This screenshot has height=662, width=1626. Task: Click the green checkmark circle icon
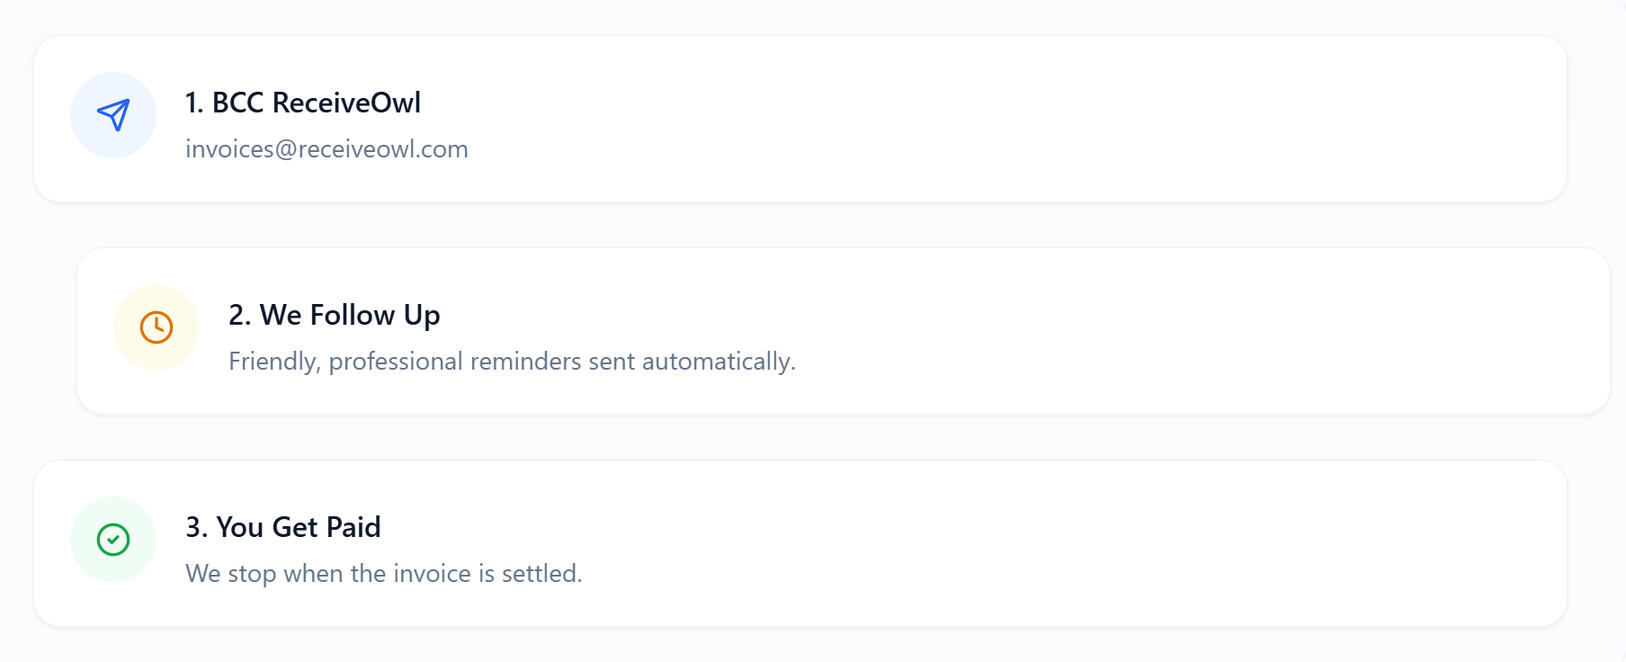(113, 540)
